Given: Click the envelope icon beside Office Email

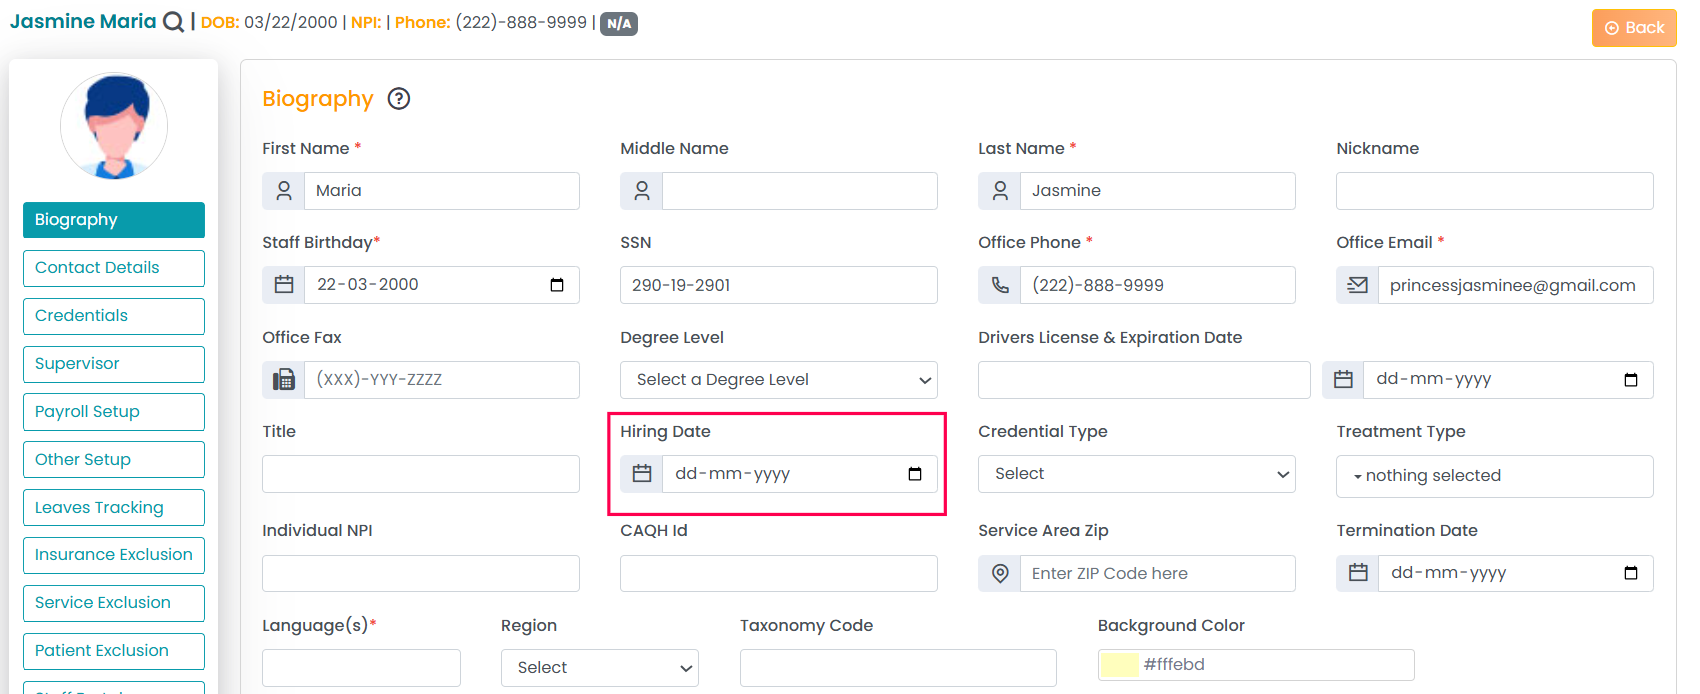Looking at the screenshot, I should (1357, 285).
